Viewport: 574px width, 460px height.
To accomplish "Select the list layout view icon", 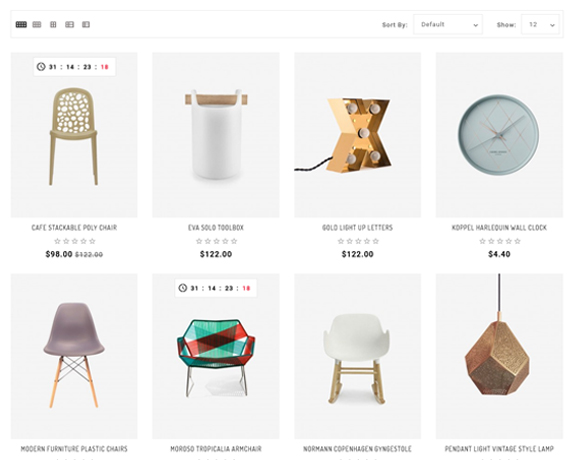I will (x=70, y=25).
